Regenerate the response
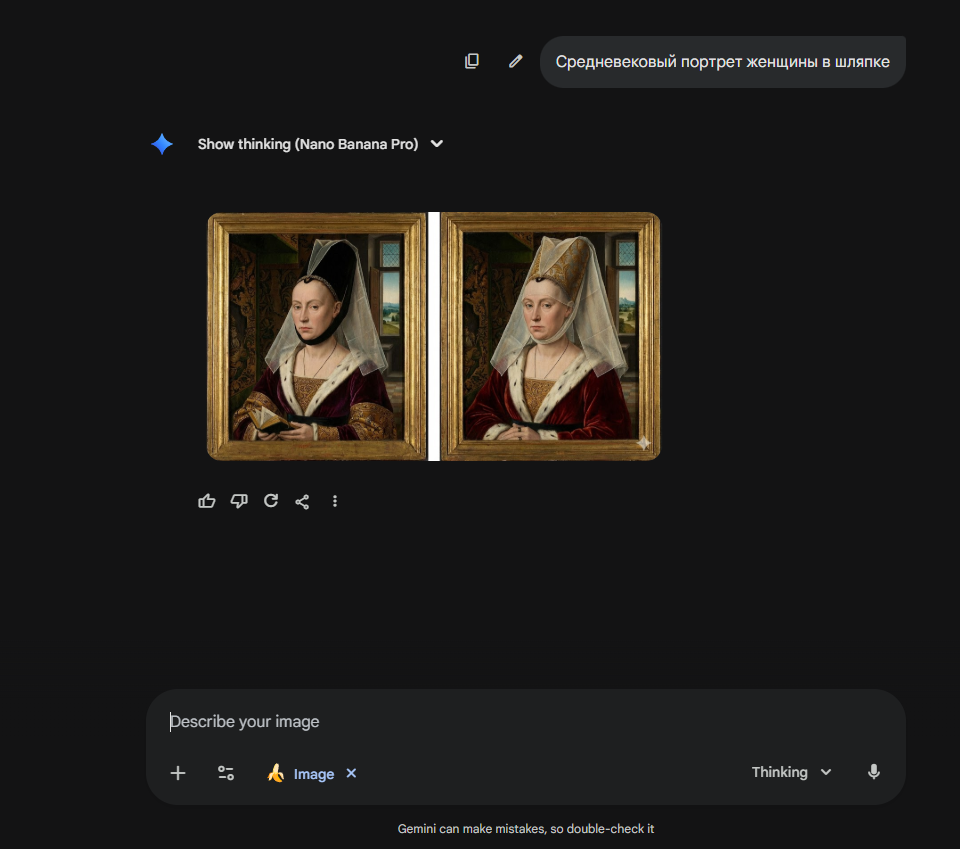Viewport: 960px width, 849px height. 271,501
